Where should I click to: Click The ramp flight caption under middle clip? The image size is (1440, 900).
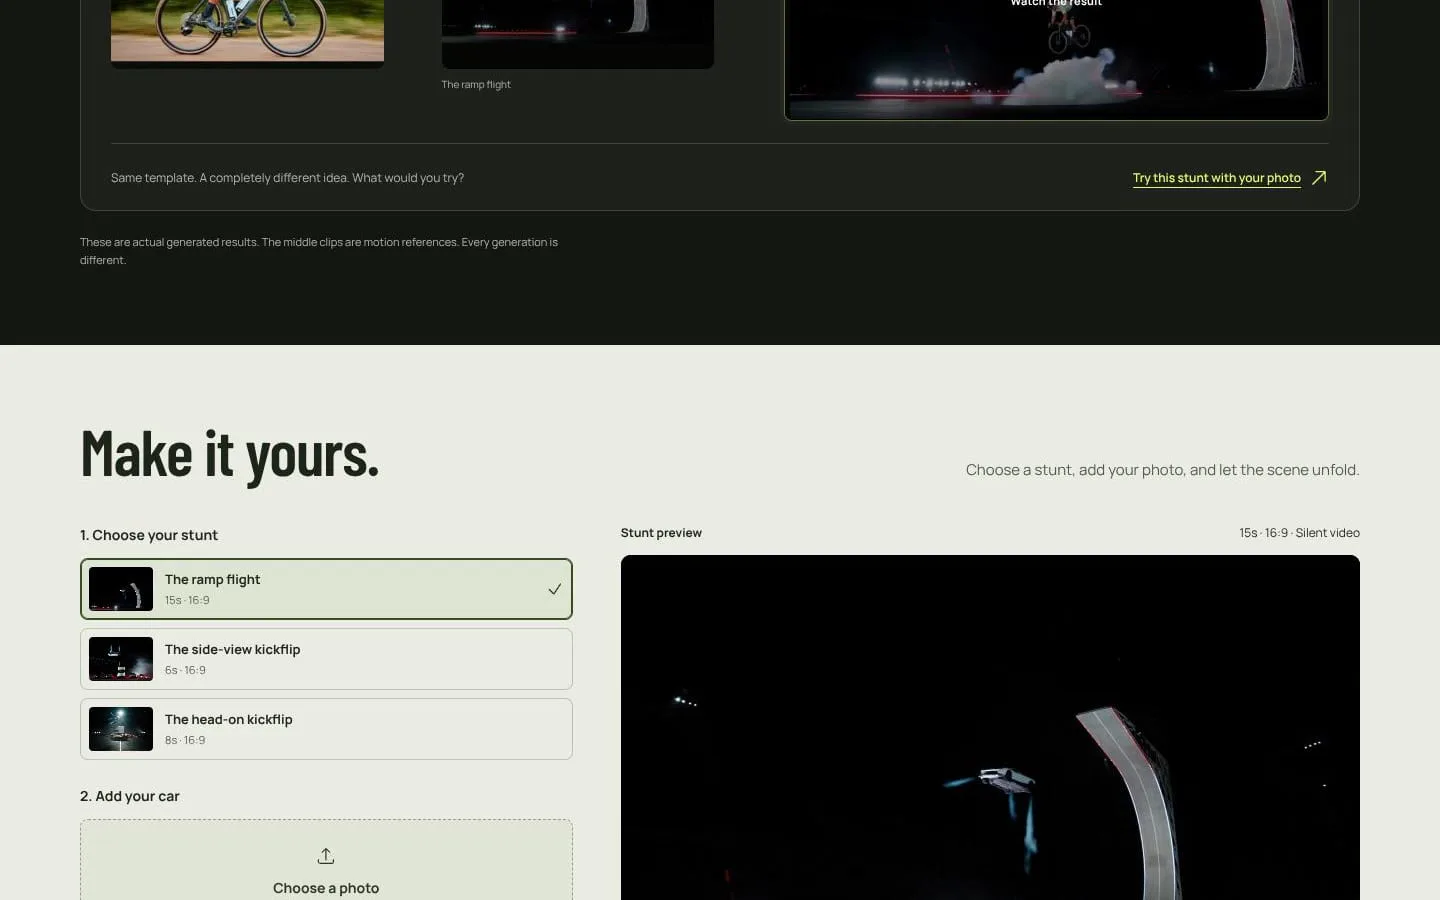(476, 85)
